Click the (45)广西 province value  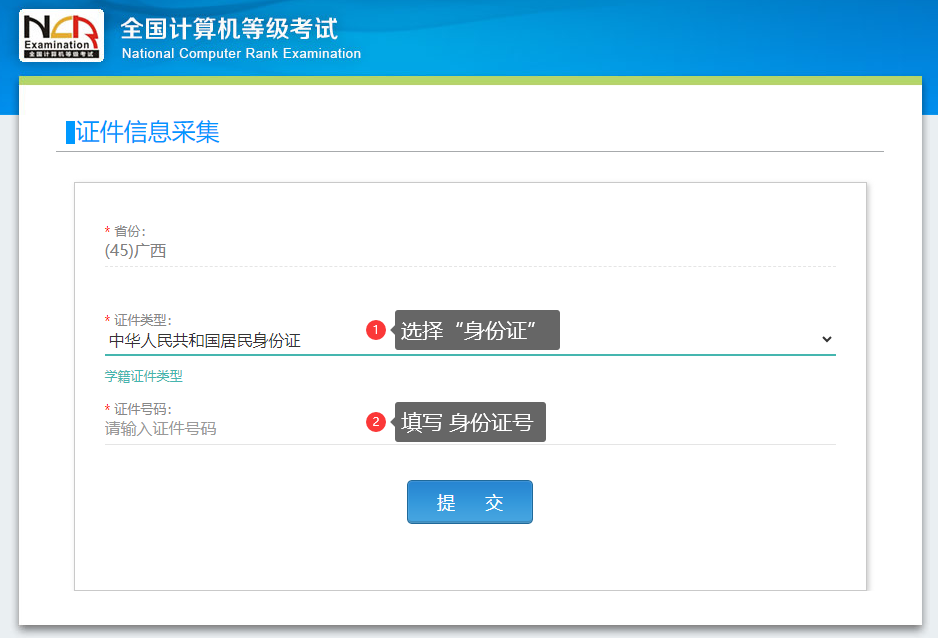pyautogui.click(x=135, y=251)
